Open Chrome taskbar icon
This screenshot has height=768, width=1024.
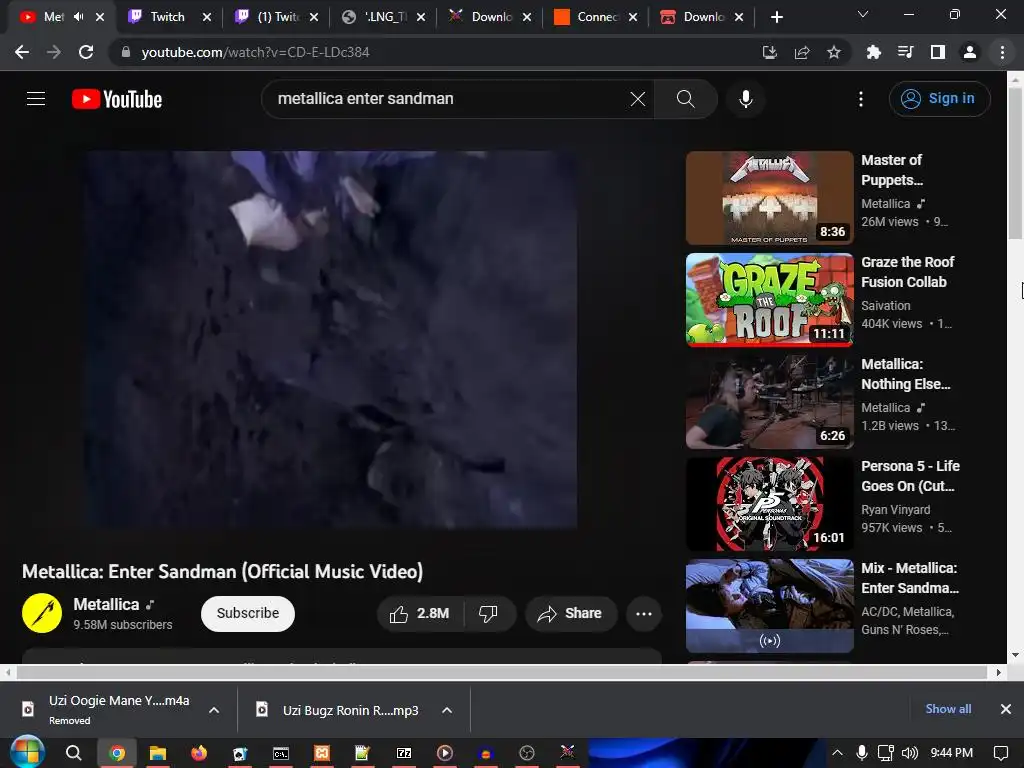tap(117, 753)
